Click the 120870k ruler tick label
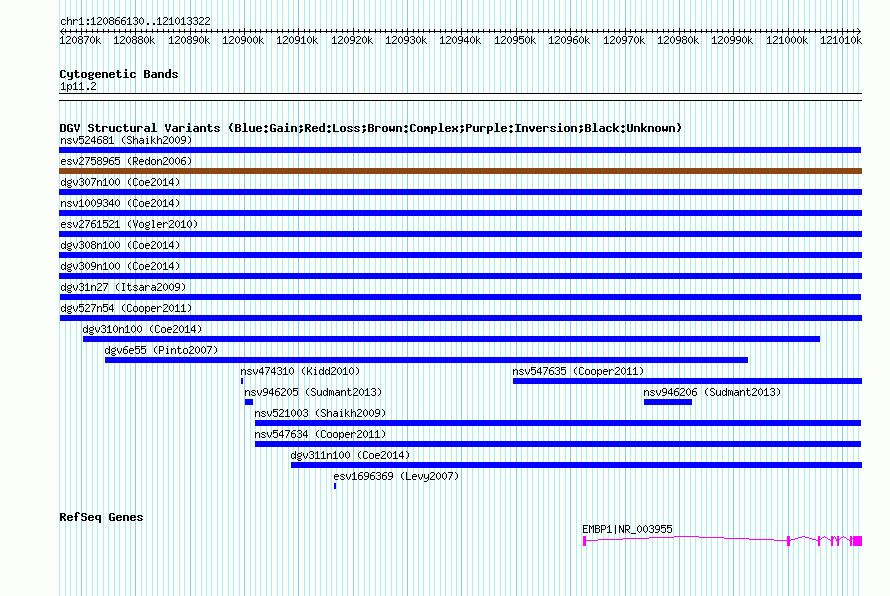The width and height of the screenshot is (890, 596). click(x=81, y=40)
